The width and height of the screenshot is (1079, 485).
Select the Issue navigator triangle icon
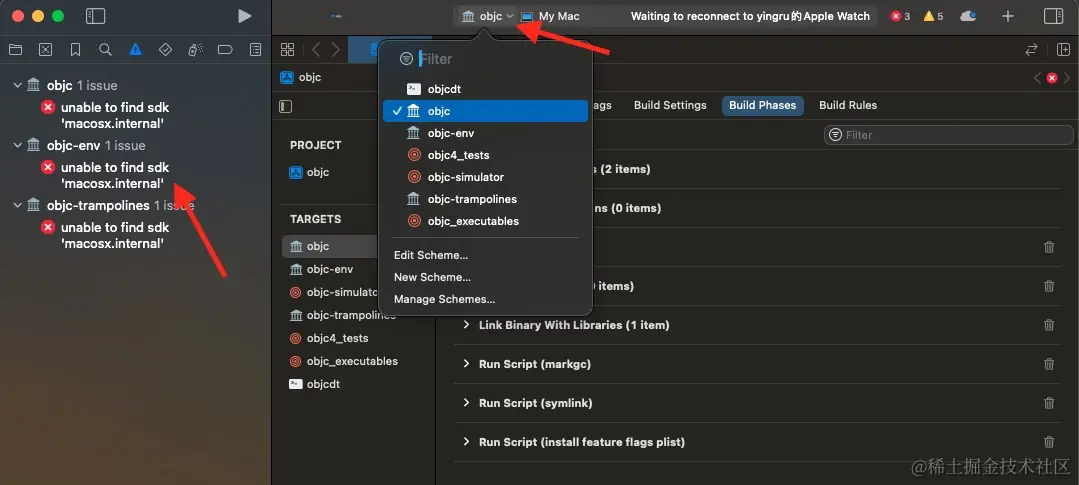(136, 50)
